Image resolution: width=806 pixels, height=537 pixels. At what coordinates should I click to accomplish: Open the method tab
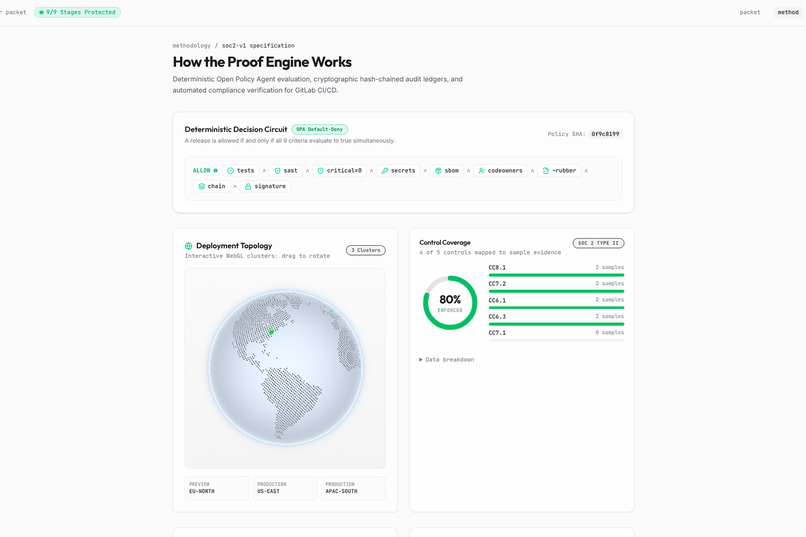(788, 12)
